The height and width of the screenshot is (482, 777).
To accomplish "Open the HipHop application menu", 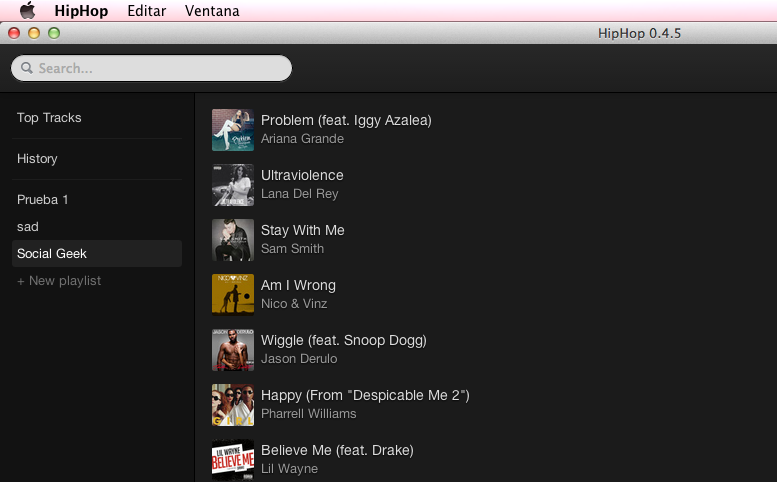I will (x=81, y=11).
